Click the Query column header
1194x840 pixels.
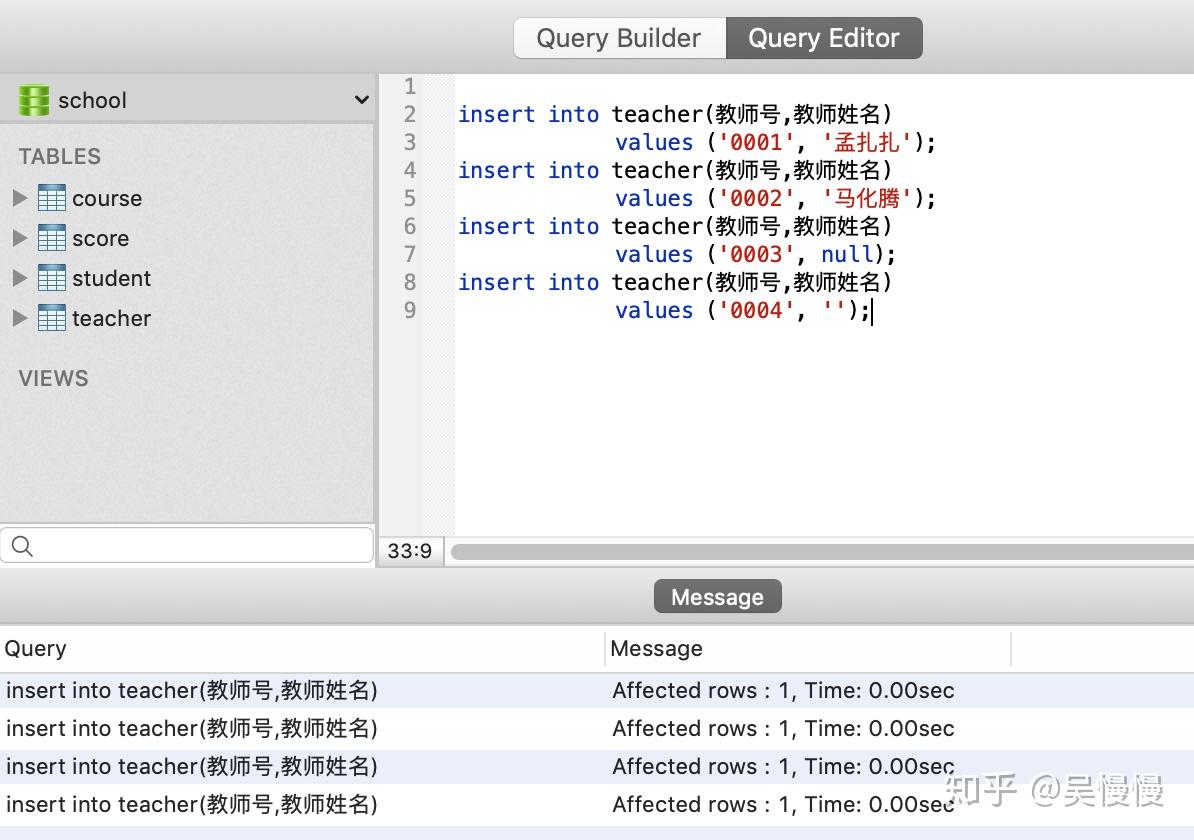pyautogui.click(x=302, y=649)
